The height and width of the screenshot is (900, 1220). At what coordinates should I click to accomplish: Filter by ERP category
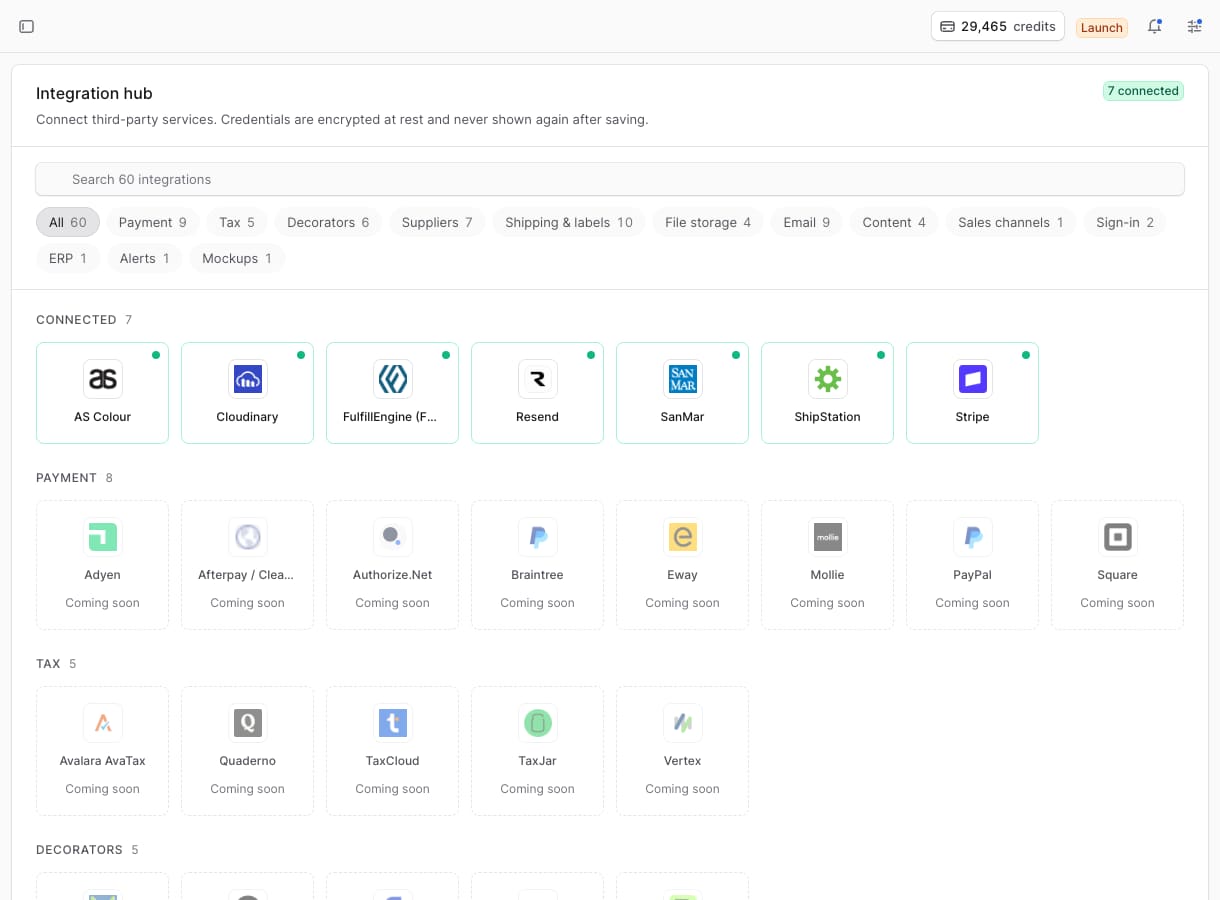[x=68, y=258]
